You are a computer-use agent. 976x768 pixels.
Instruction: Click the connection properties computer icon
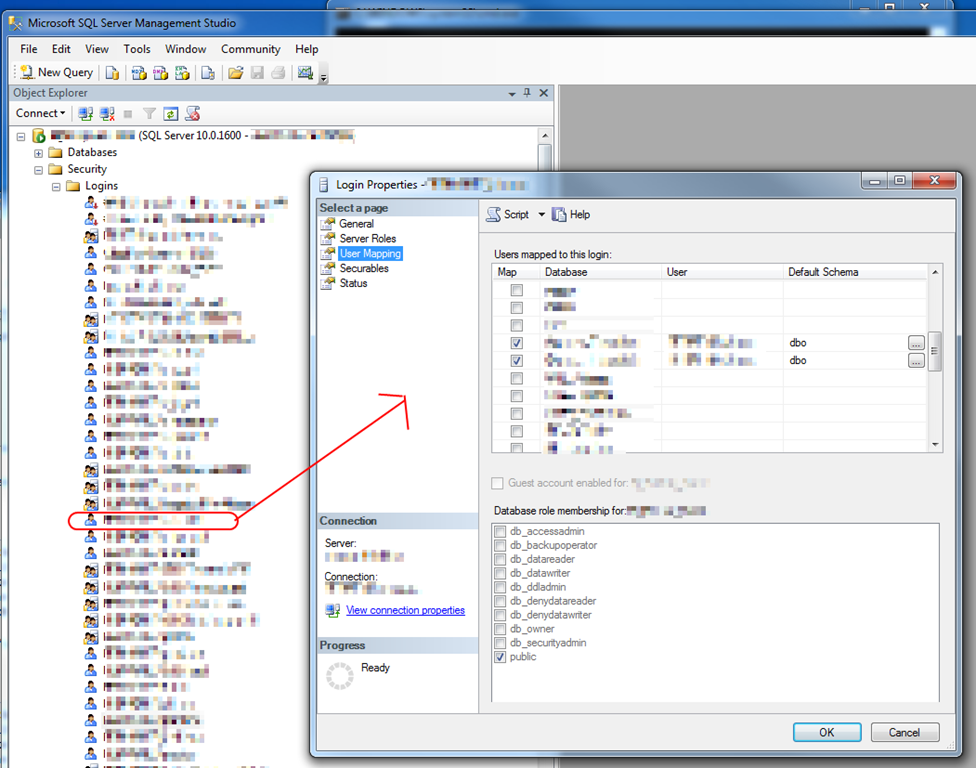click(x=332, y=611)
